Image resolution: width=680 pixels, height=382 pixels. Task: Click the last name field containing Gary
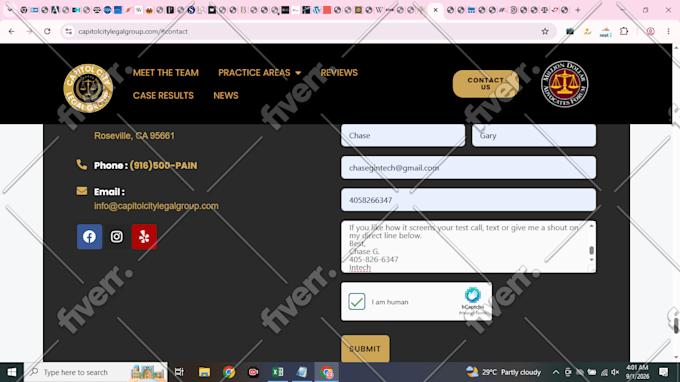coord(534,135)
